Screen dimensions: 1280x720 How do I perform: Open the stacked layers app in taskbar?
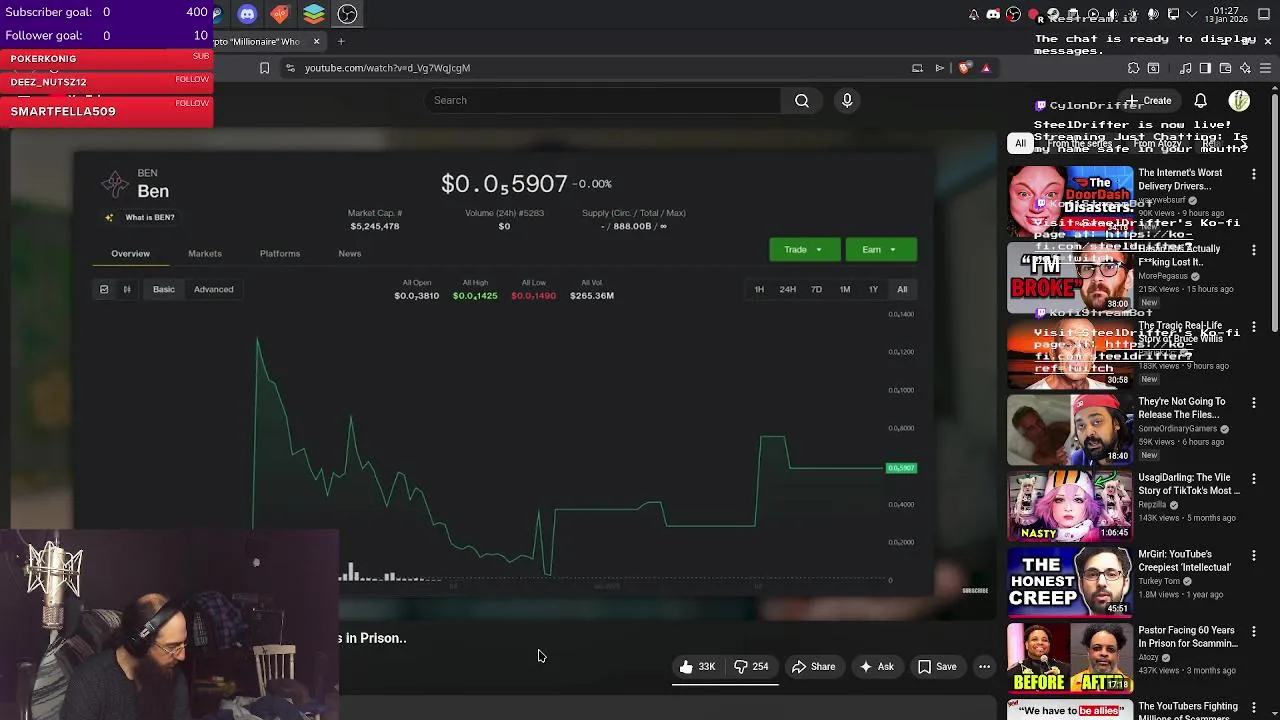(314, 14)
